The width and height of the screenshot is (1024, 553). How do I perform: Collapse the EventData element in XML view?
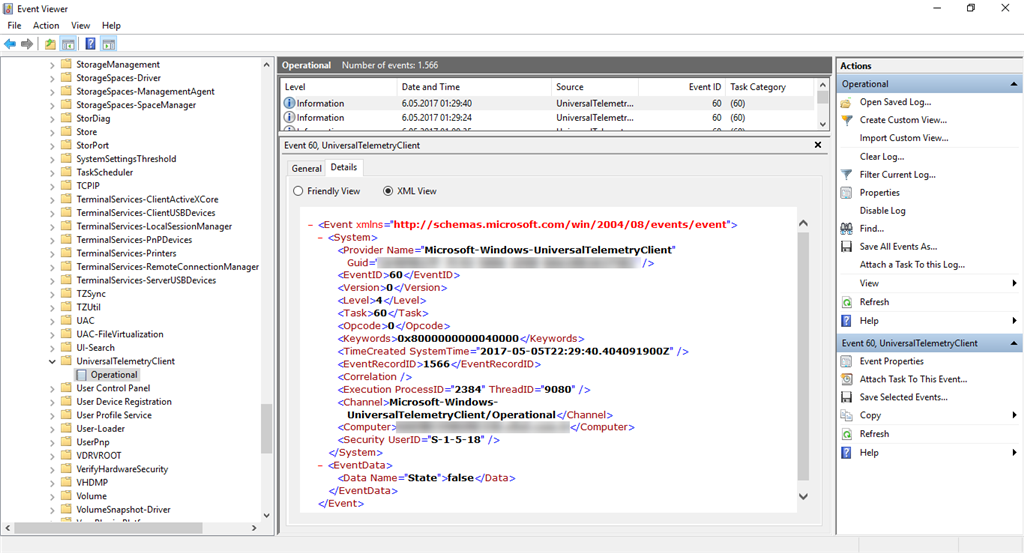[x=320, y=466]
